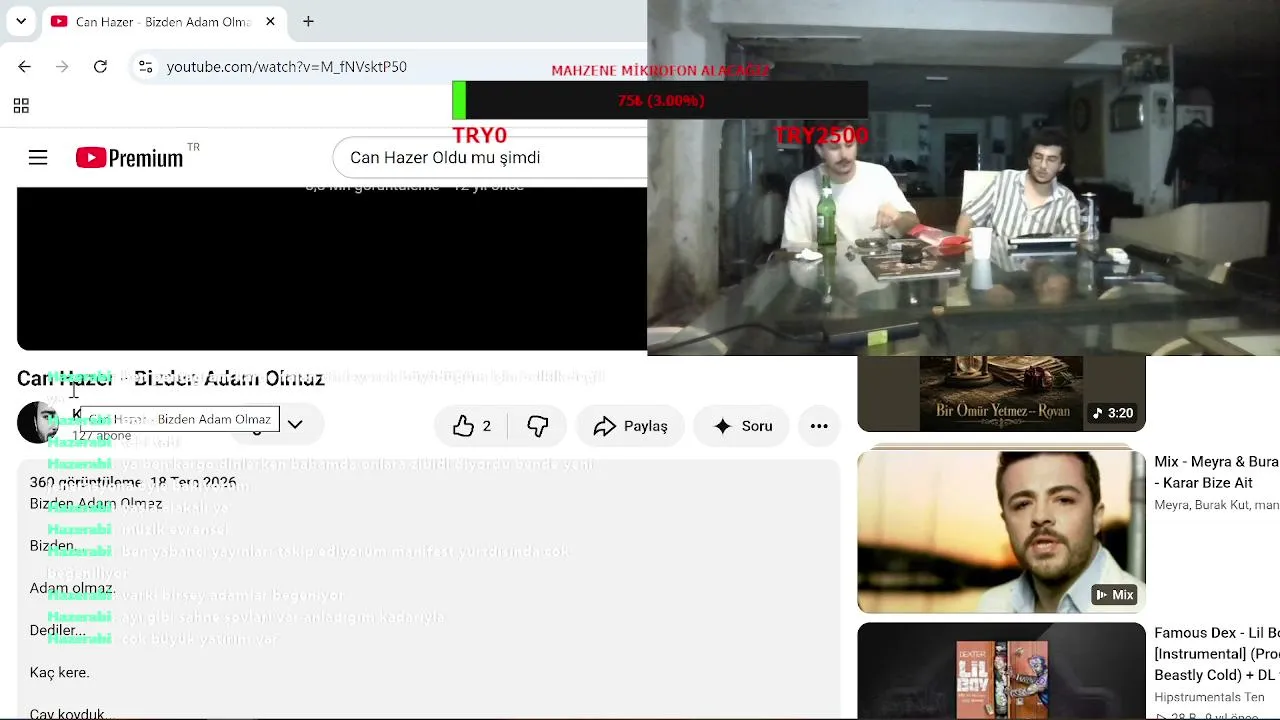The width and height of the screenshot is (1280, 720).
Task: Share the video using Paylaş
Action: pos(630,426)
